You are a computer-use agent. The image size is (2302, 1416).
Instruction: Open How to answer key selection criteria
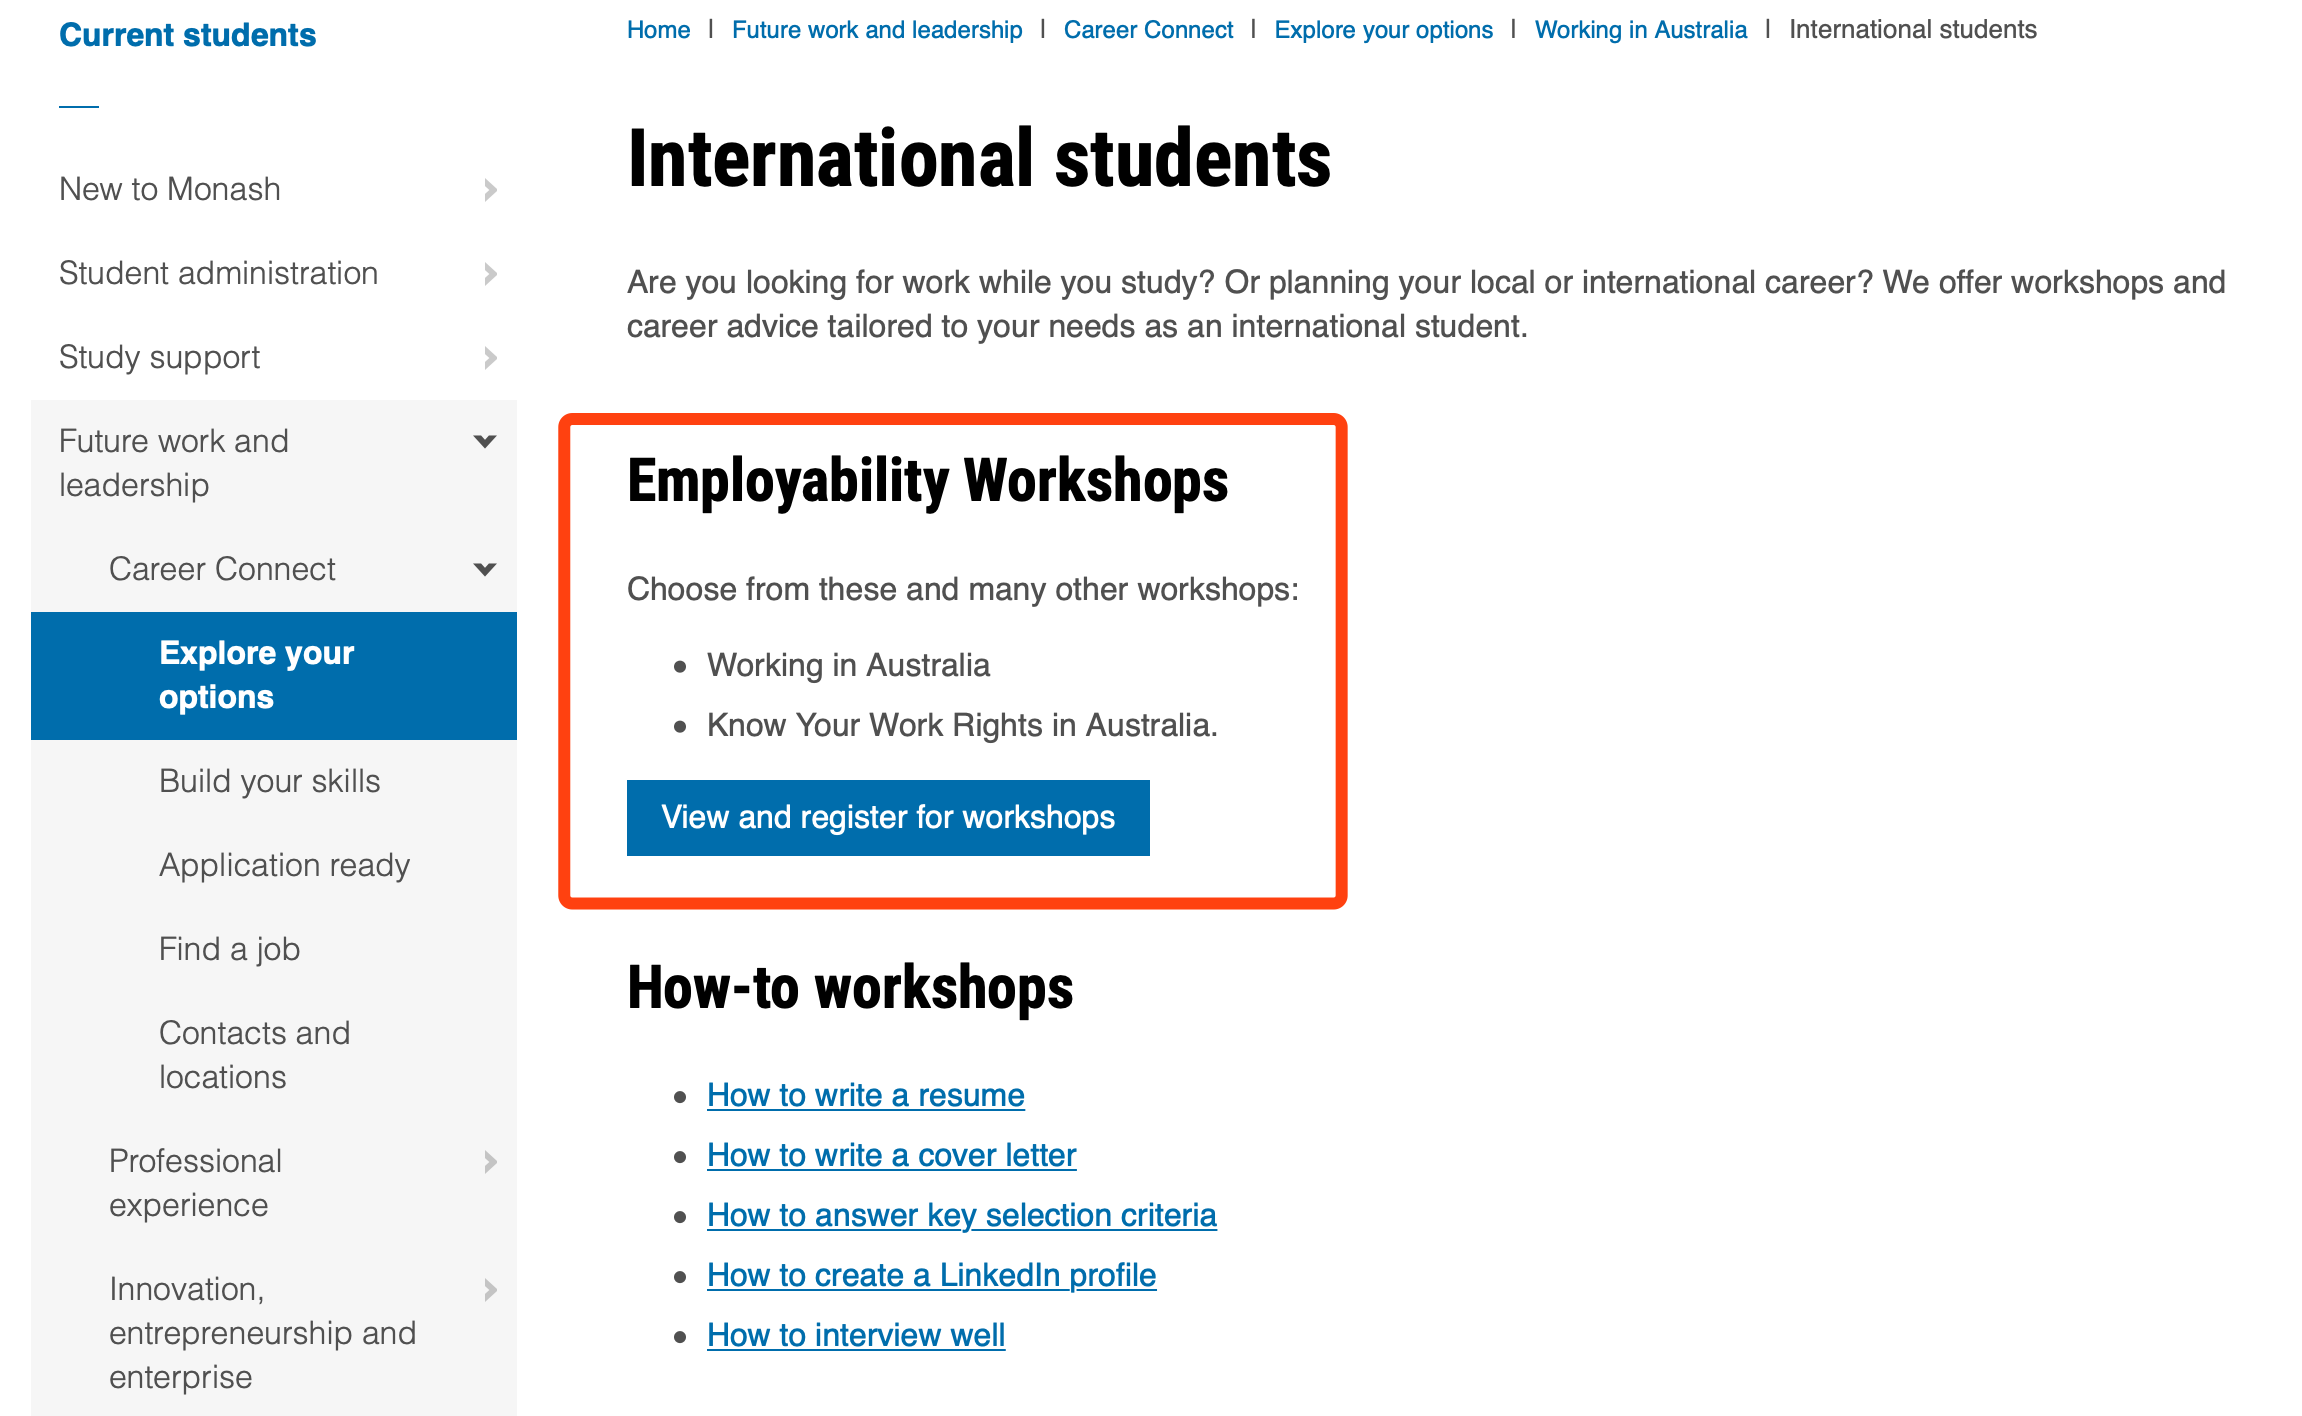point(961,1215)
